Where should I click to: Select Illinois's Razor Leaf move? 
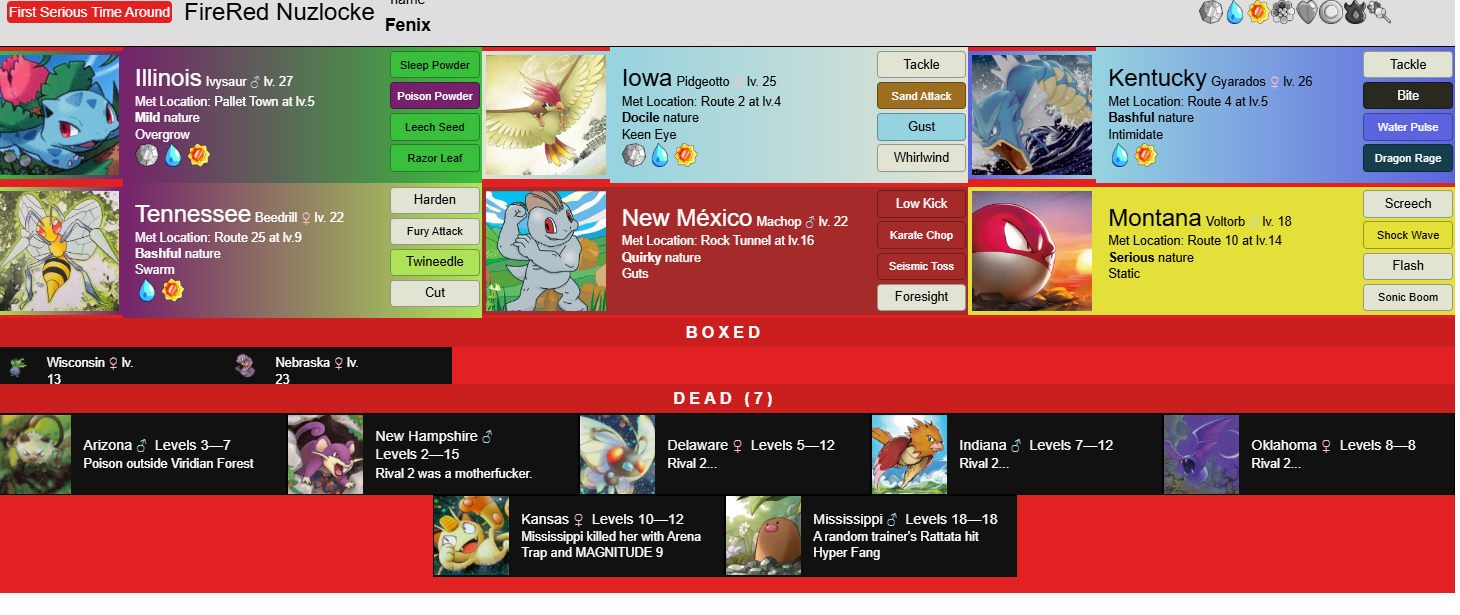point(435,158)
